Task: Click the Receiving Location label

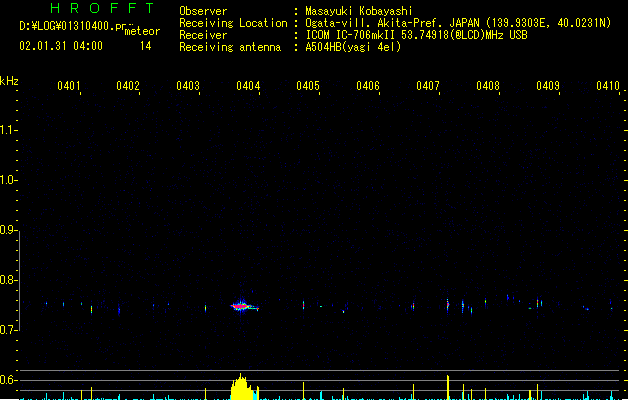Action: click(233, 23)
